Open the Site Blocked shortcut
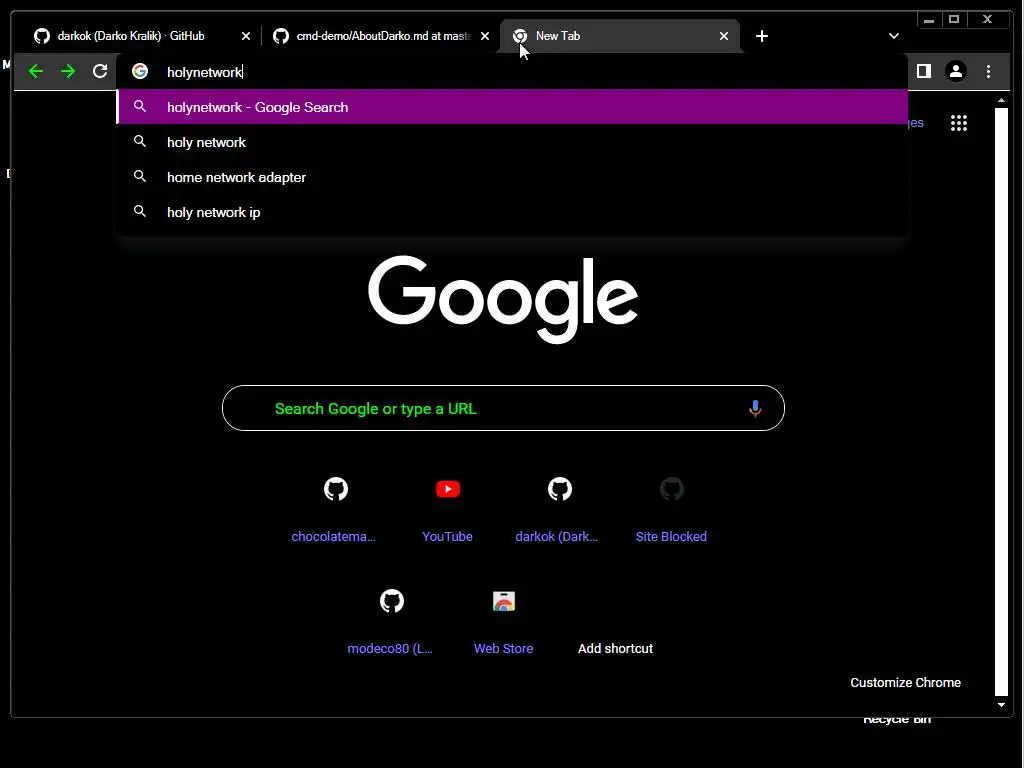This screenshot has height=768, width=1024. 671,510
